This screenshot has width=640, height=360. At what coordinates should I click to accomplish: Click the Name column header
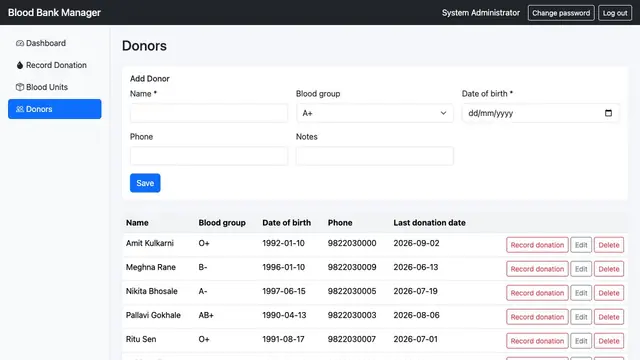[x=137, y=223]
